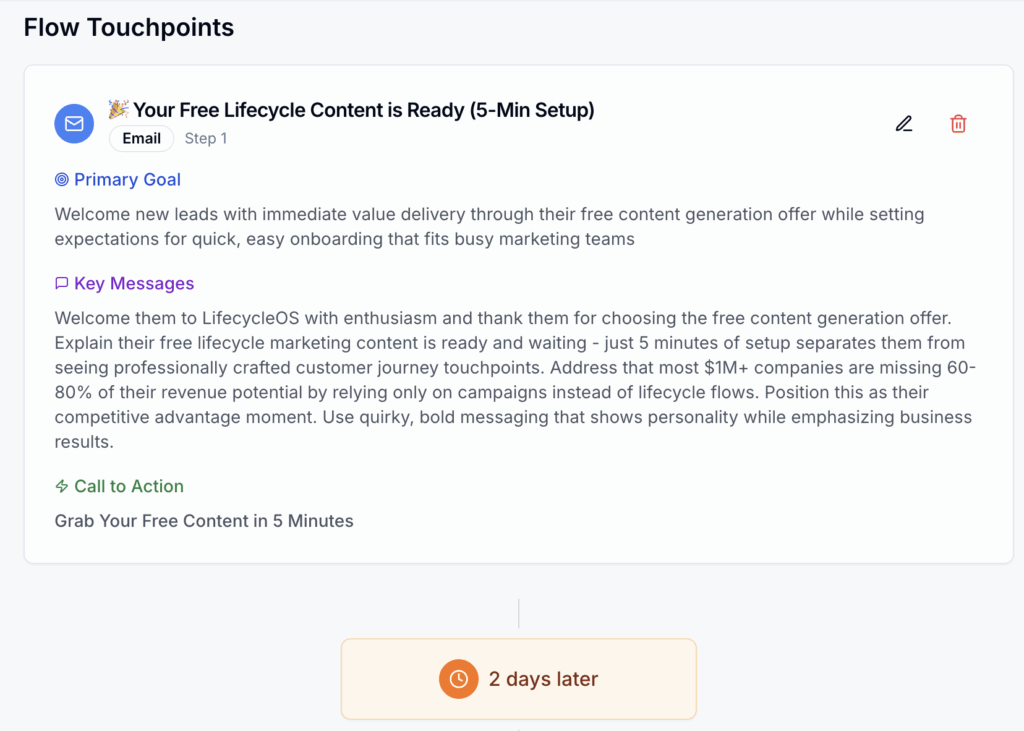Click the Primary Goal section label
Image resolution: width=1024 pixels, height=731 pixels.
click(x=127, y=180)
